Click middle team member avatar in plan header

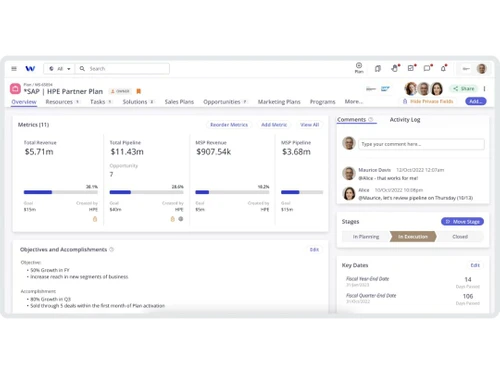pos(424,89)
